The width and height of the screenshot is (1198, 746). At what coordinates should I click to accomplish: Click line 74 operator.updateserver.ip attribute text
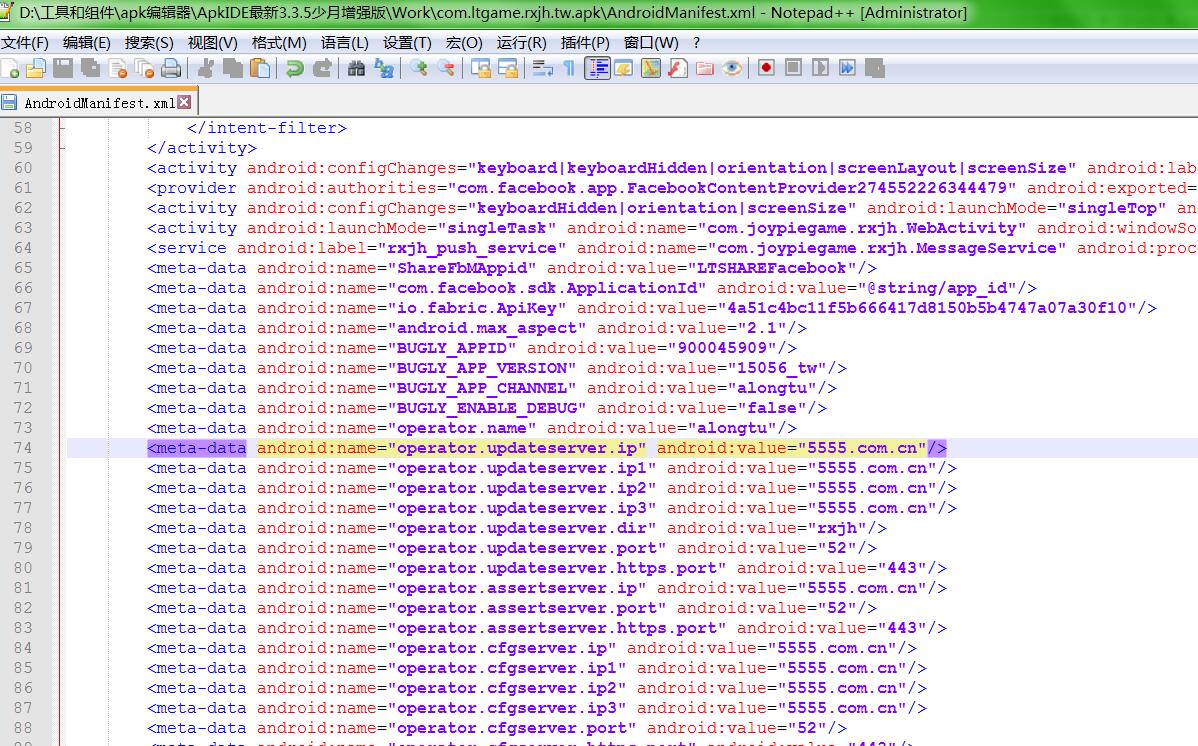tap(520, 448)
